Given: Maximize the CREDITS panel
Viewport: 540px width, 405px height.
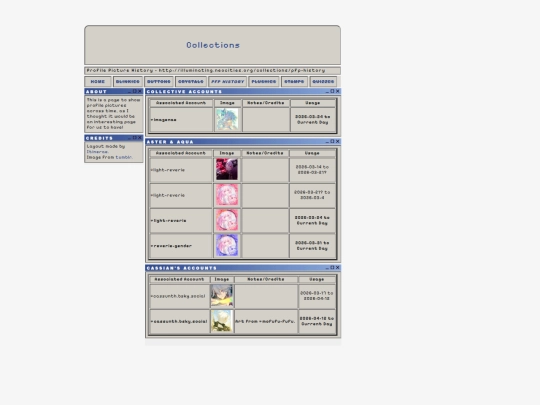Looking at the screenshot, I should pyautogui.click(x=135, y=138).
